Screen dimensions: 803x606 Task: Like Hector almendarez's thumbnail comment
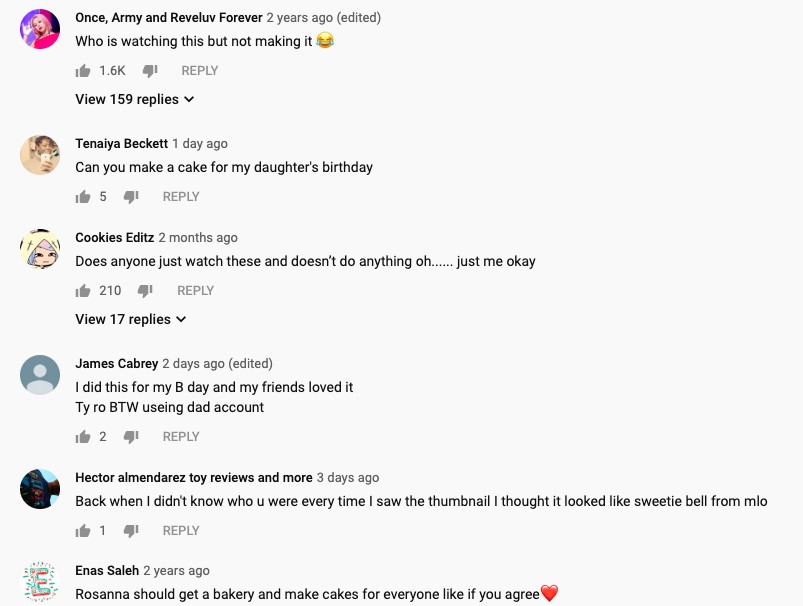pos(83,531)
